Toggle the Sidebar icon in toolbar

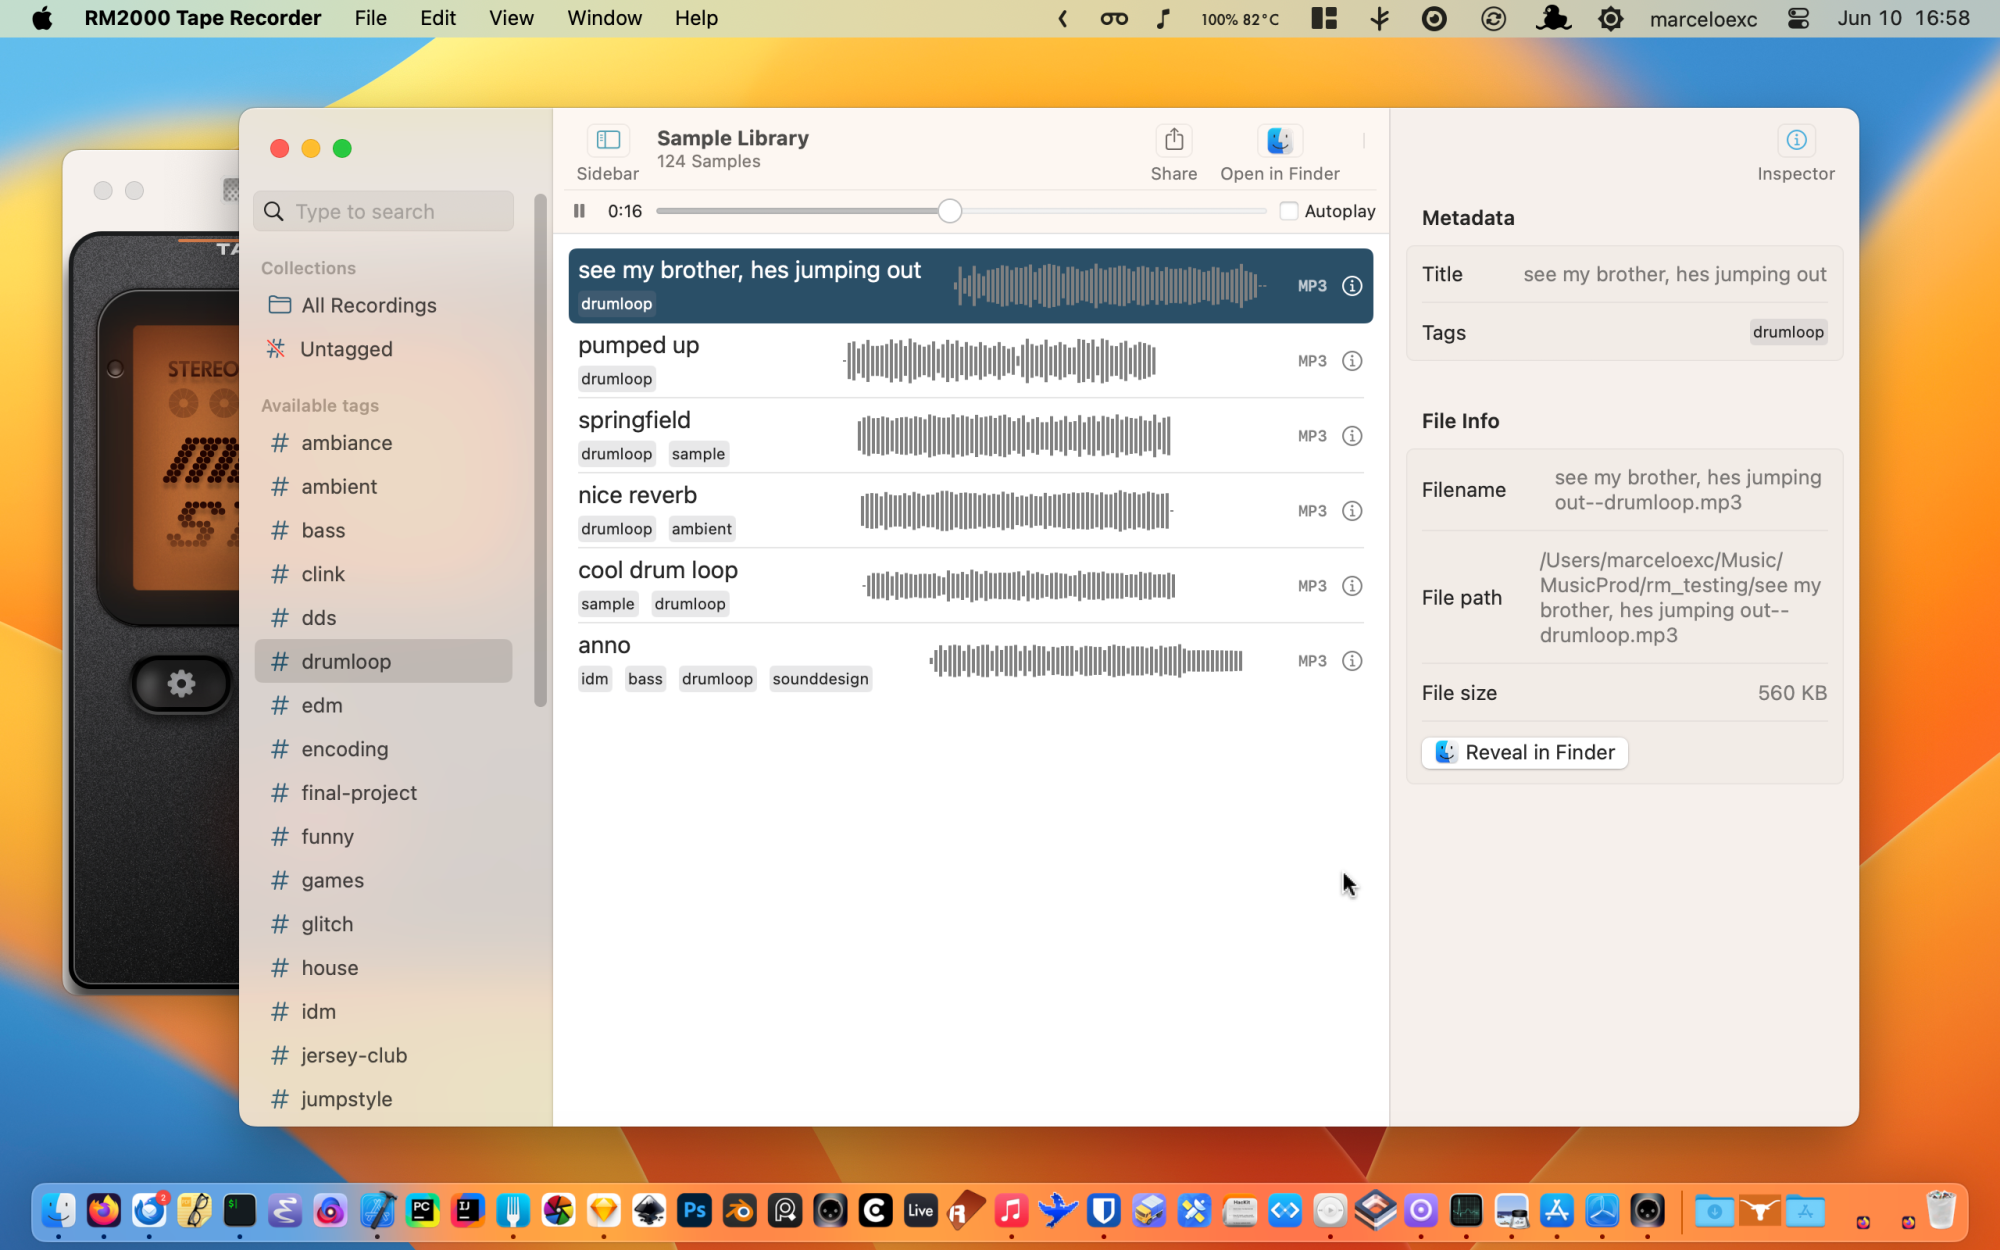pos(608,140)
